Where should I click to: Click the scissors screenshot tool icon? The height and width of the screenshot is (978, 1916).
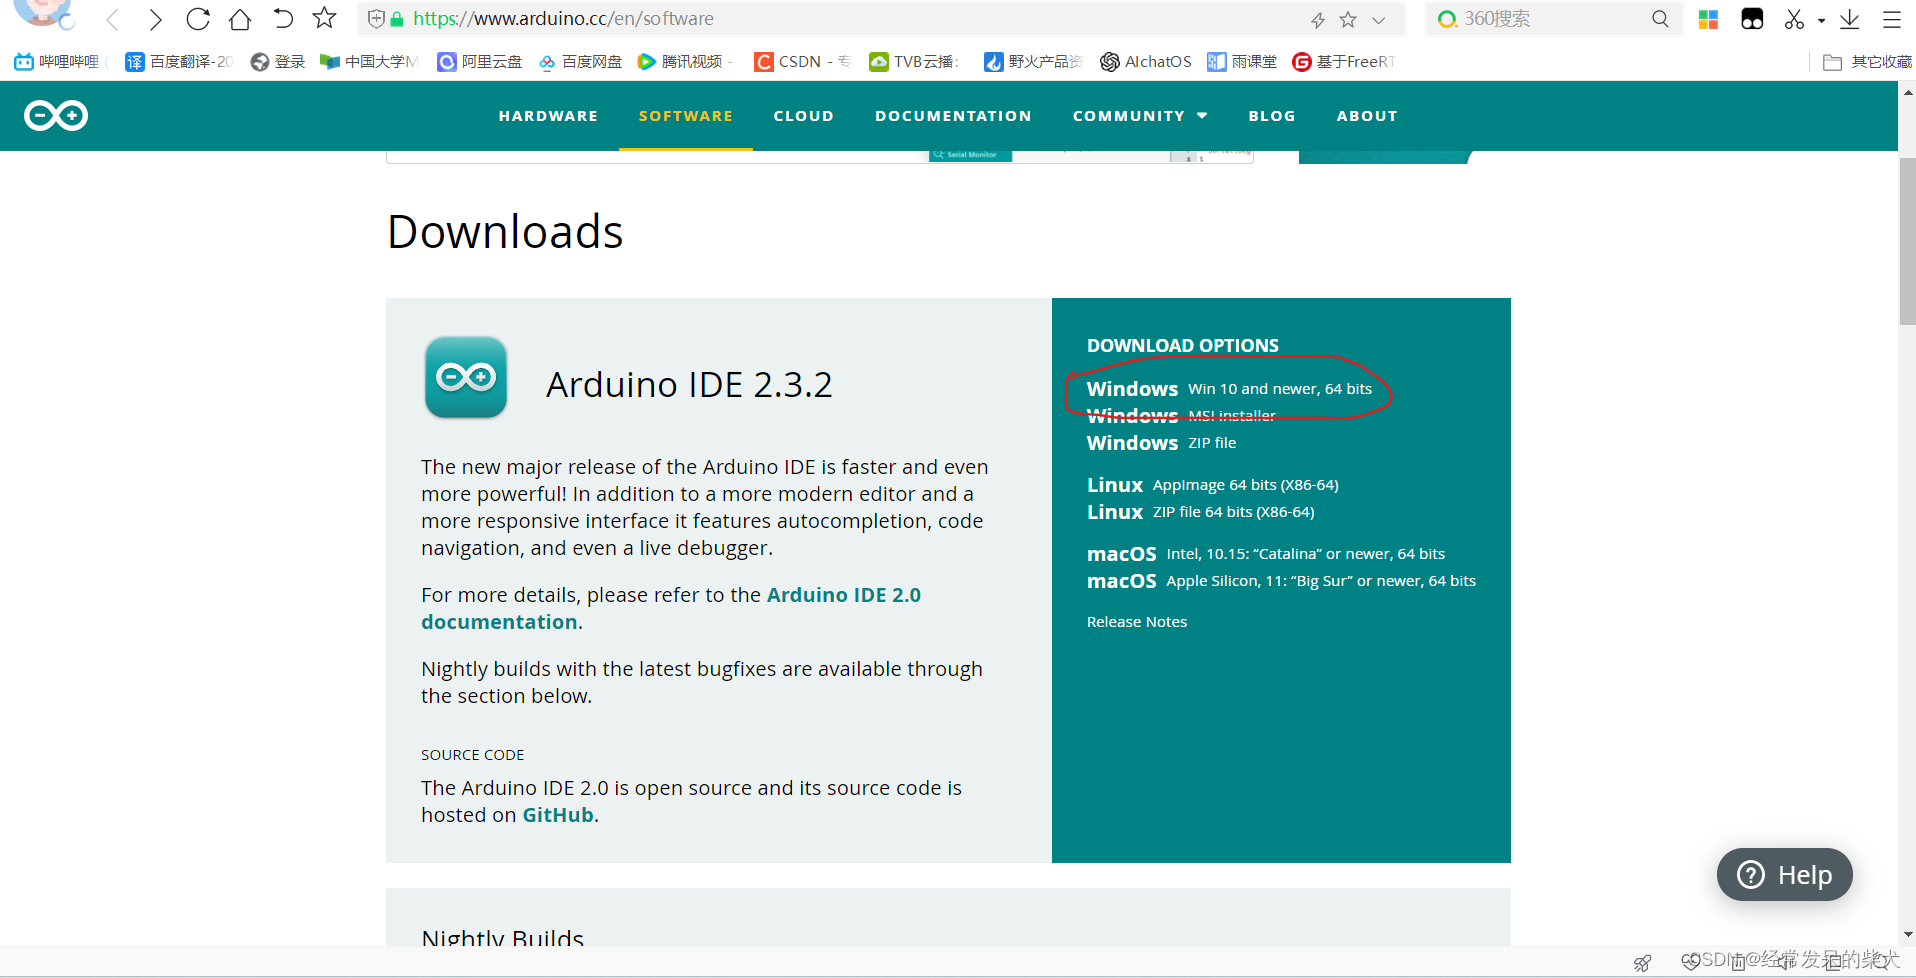(1794, 19)
